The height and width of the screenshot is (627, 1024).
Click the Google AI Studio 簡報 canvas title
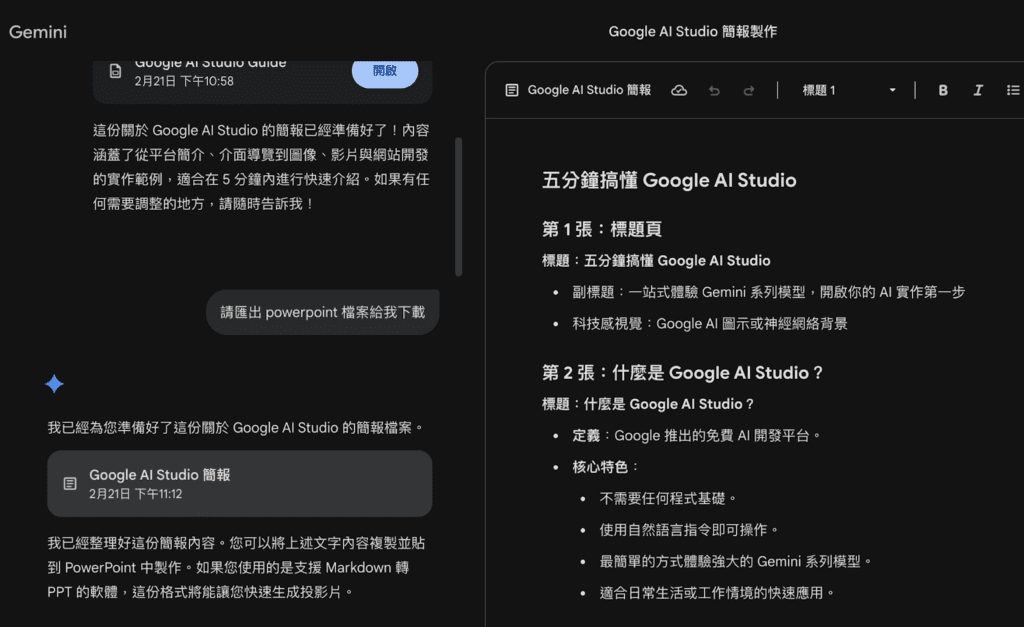click(589, 90)
